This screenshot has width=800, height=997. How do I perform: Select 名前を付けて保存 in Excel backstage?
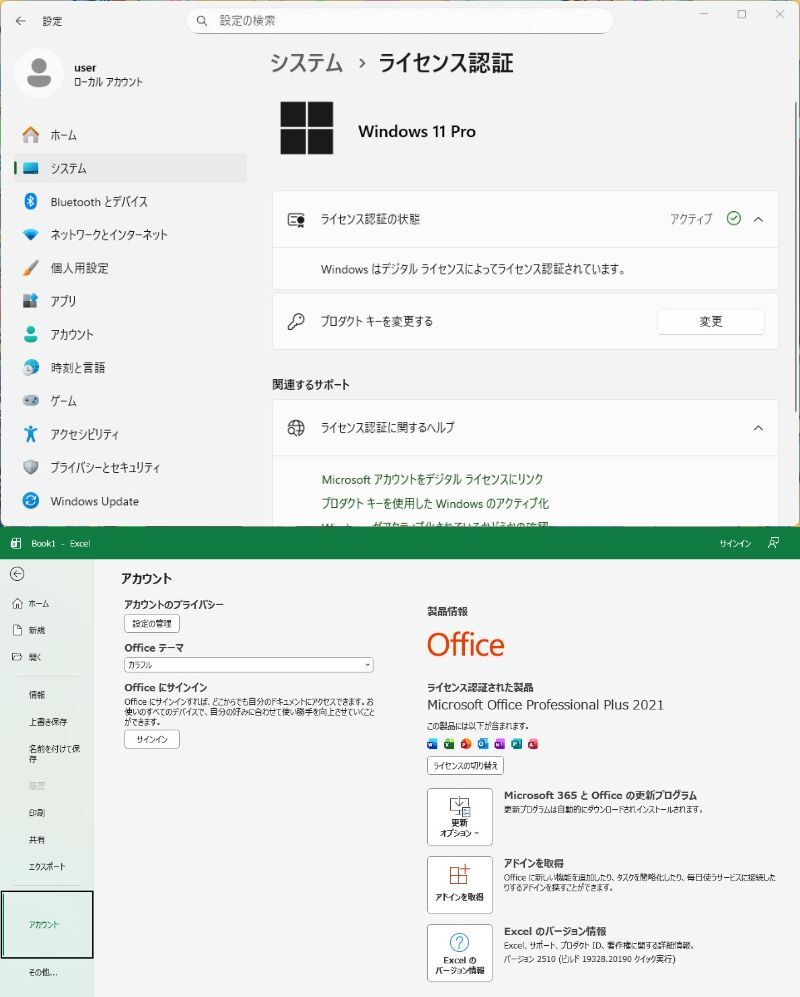pos(47,753)
